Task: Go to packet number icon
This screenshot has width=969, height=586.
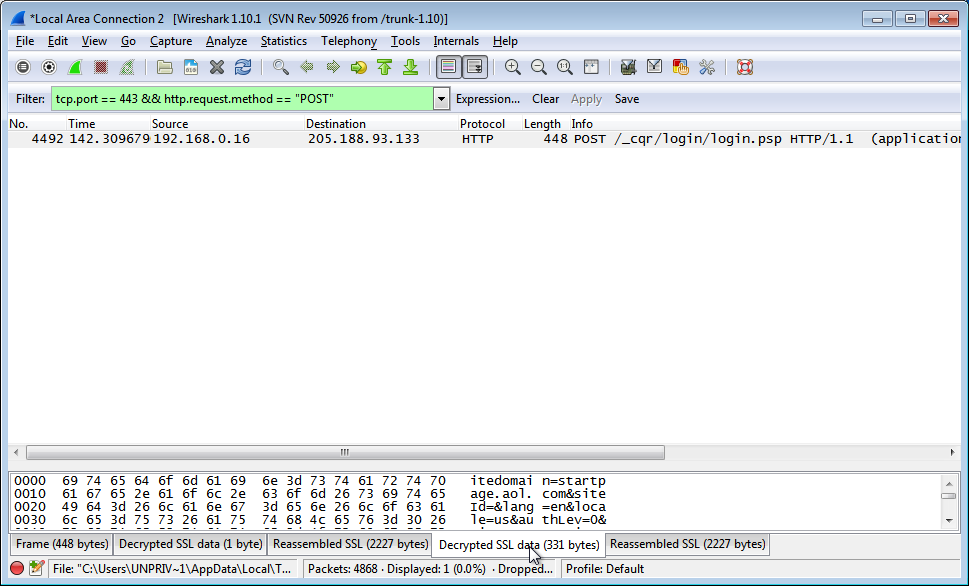Action: (358, 67)
